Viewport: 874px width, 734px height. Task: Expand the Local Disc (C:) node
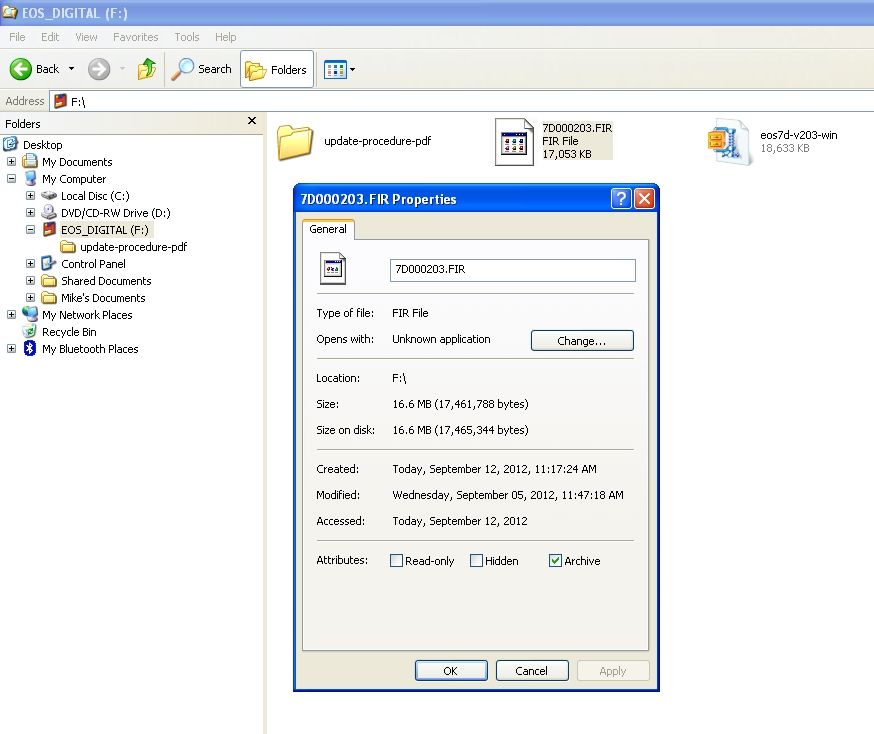tap(30, 196)
